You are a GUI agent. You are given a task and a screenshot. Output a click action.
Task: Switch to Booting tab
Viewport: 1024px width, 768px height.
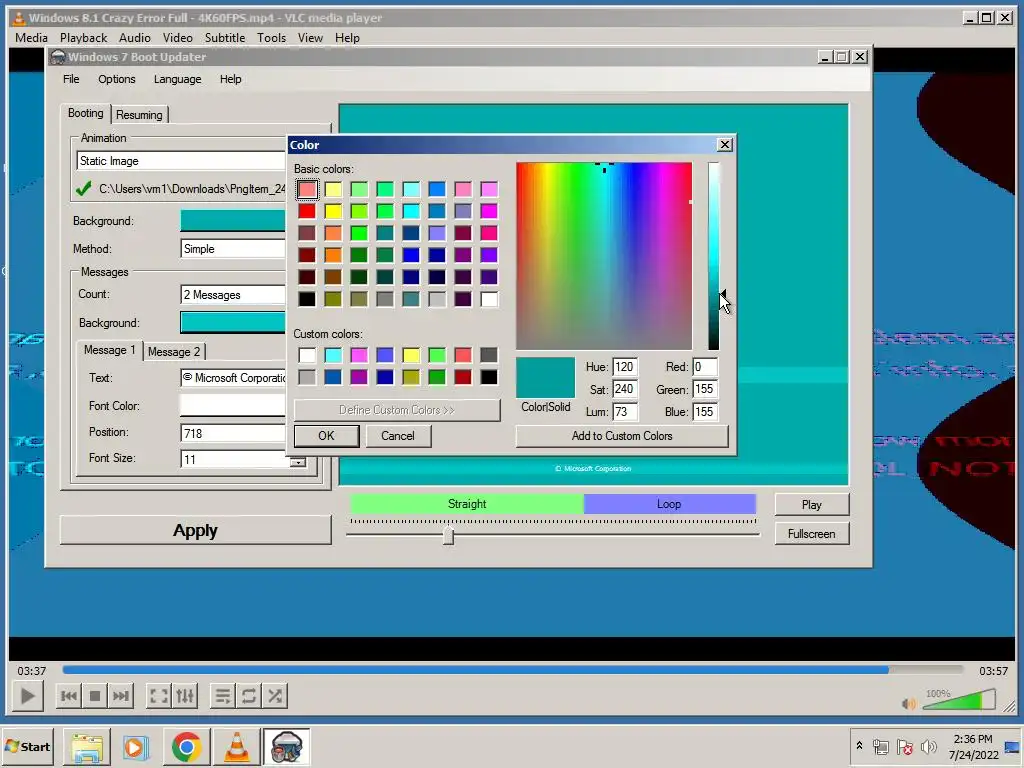tap(86, 113)
